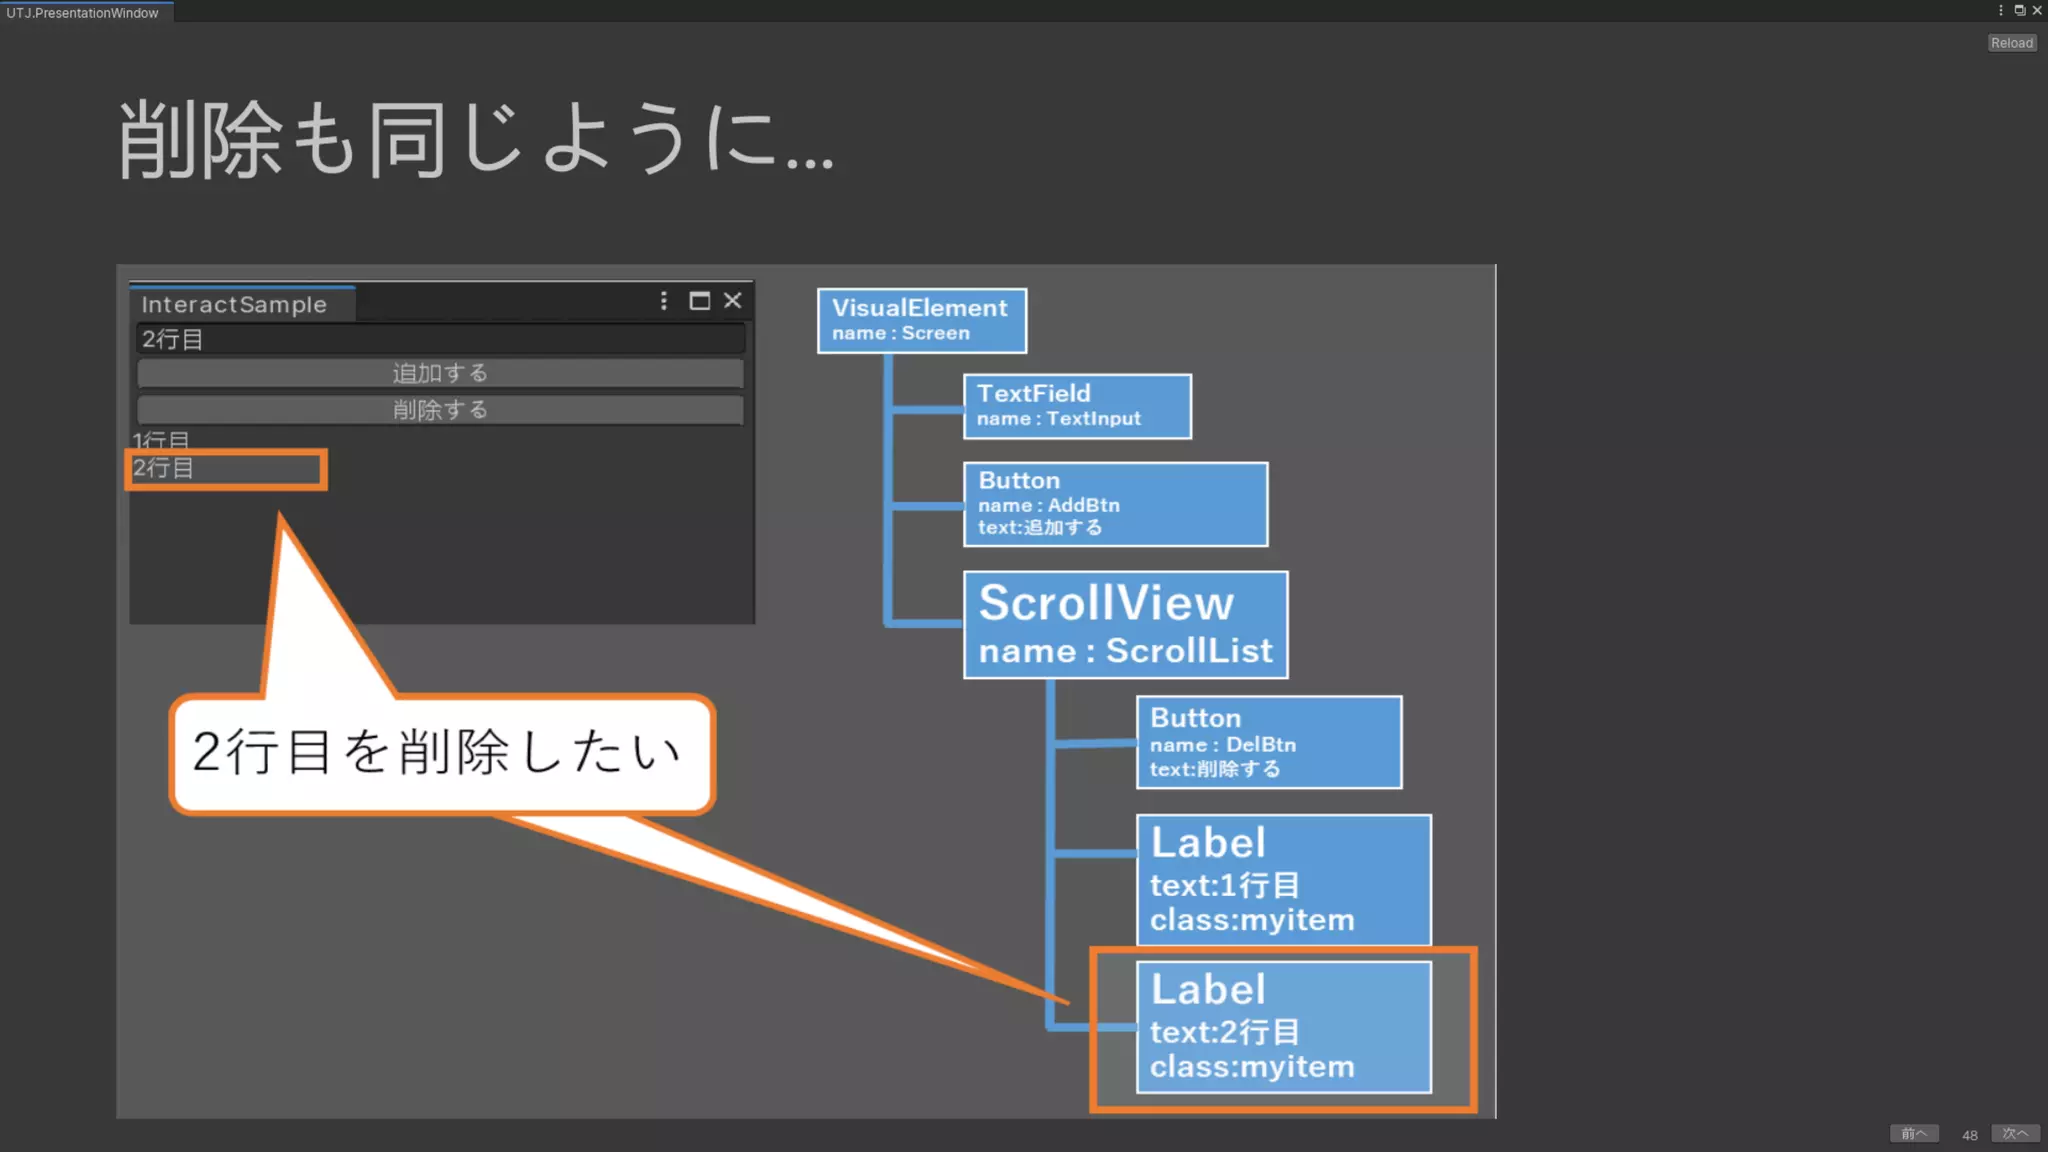Click the Reload button
The height and width of the screenshot is (1152, 2048).
click(2011, 43)
